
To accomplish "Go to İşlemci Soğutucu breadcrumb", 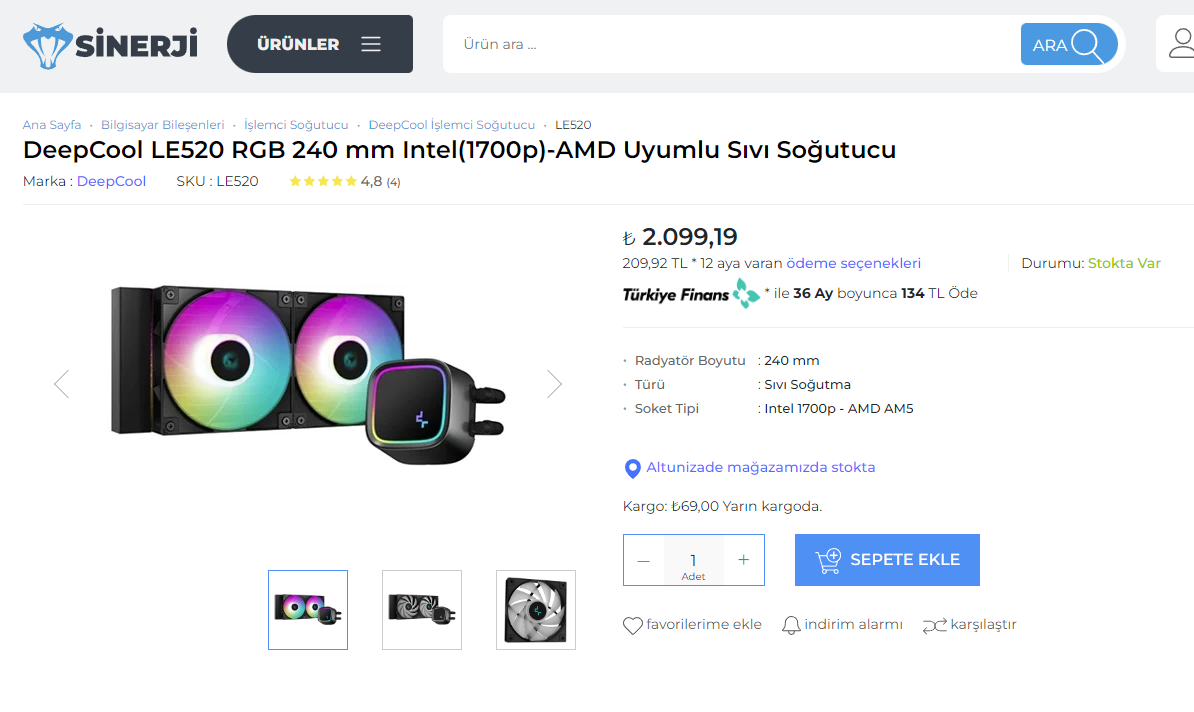I will click(296, 125).
